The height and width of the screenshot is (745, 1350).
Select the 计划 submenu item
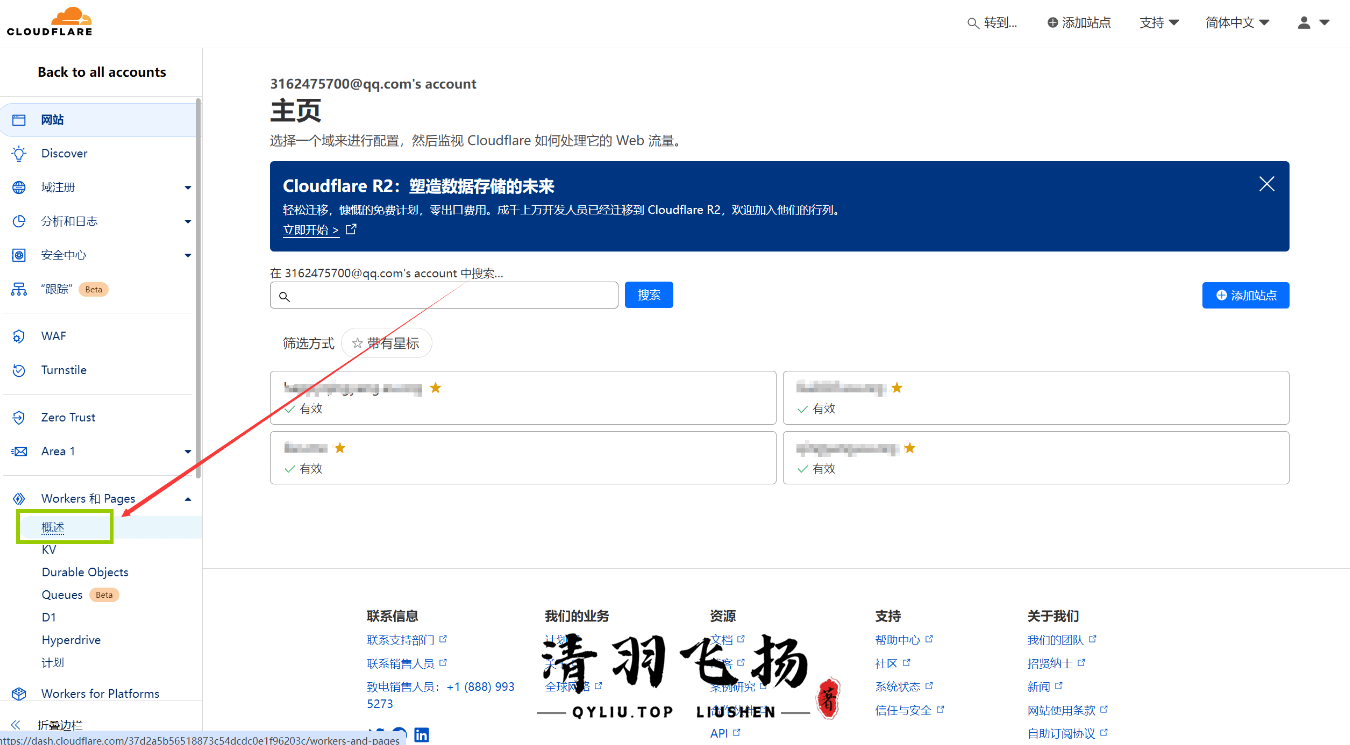tap(53, 662)
